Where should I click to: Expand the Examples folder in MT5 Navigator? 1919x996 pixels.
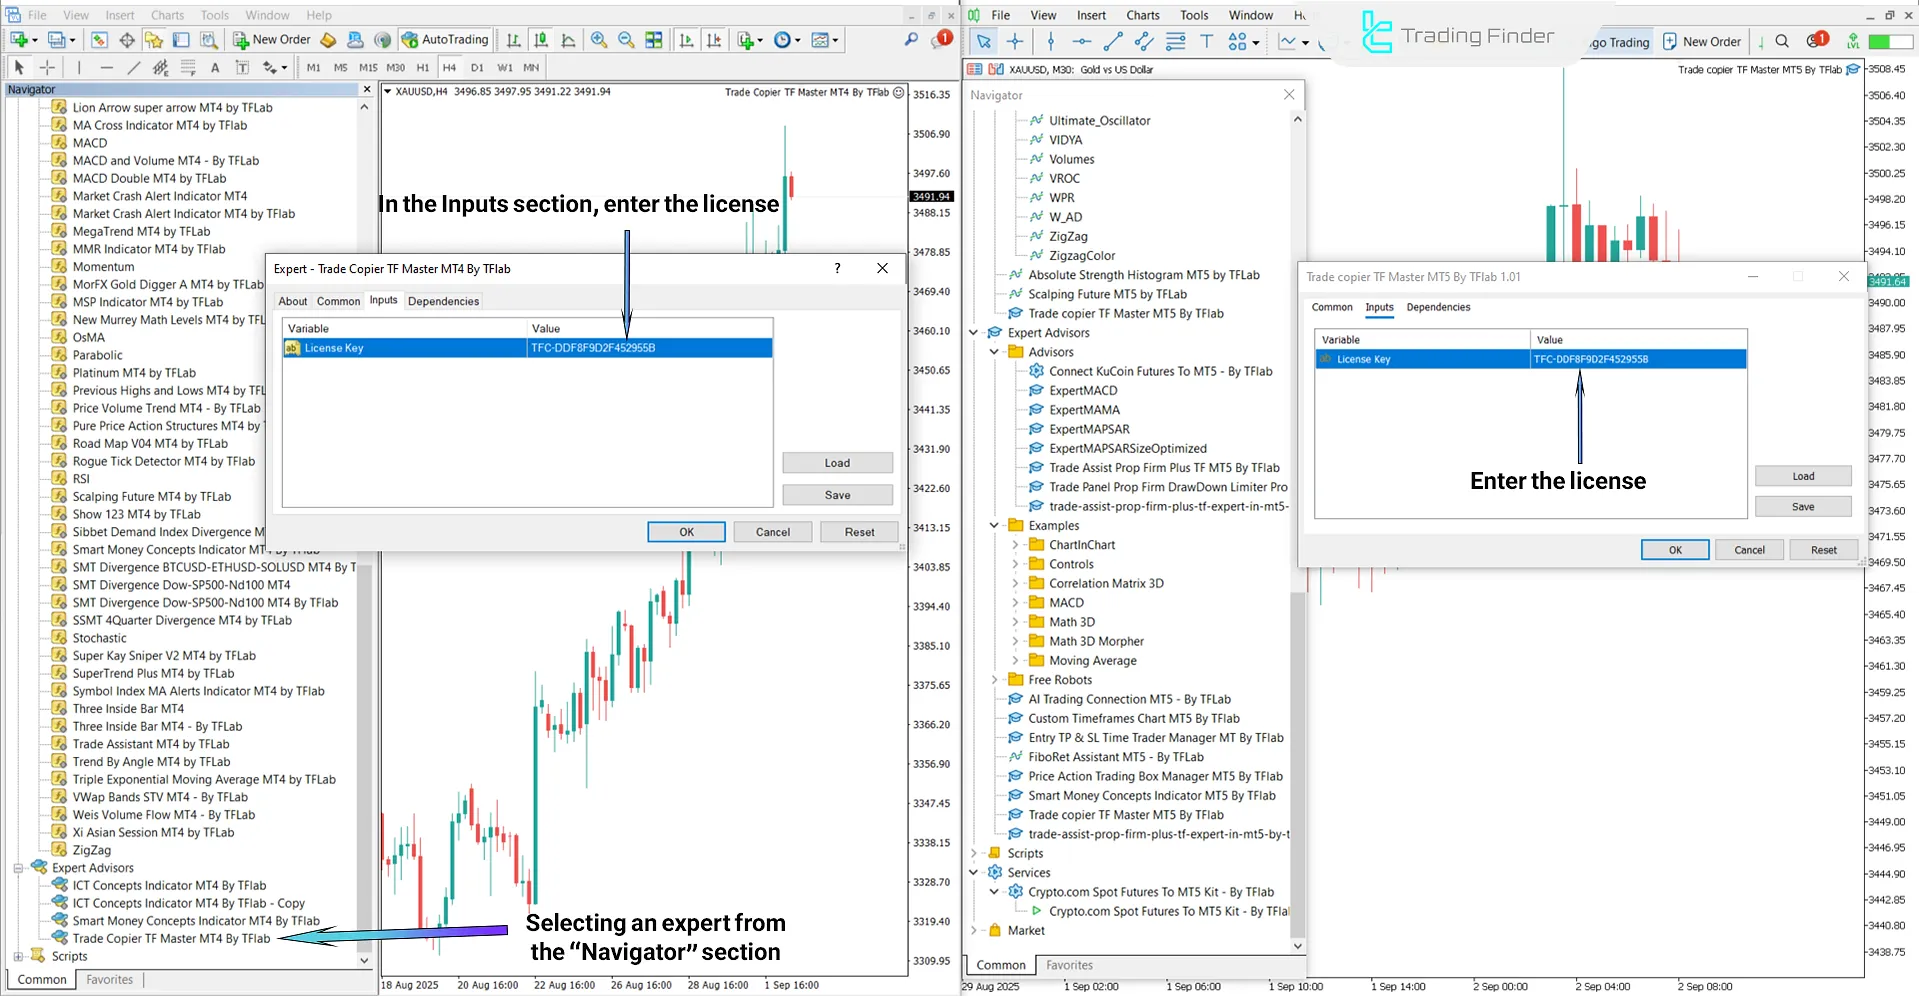click(993, 525)
